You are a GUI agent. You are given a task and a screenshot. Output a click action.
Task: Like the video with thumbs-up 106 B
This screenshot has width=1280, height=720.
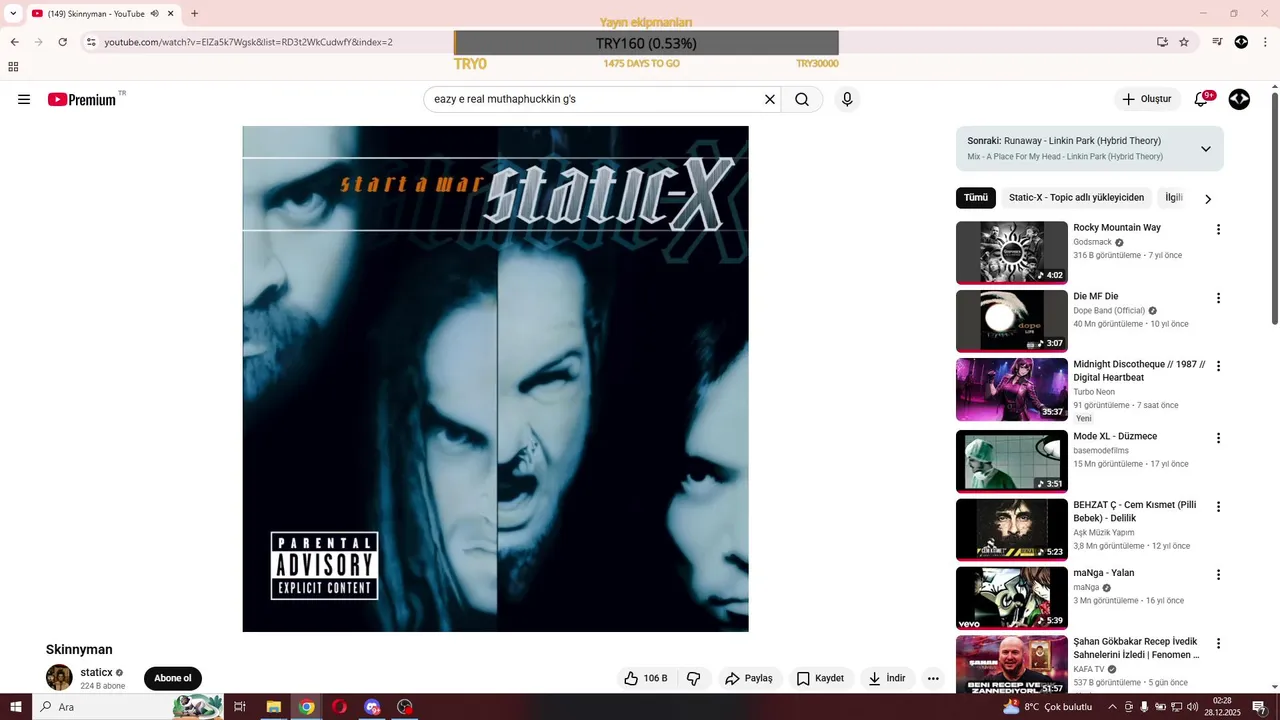tap(646, 678)
